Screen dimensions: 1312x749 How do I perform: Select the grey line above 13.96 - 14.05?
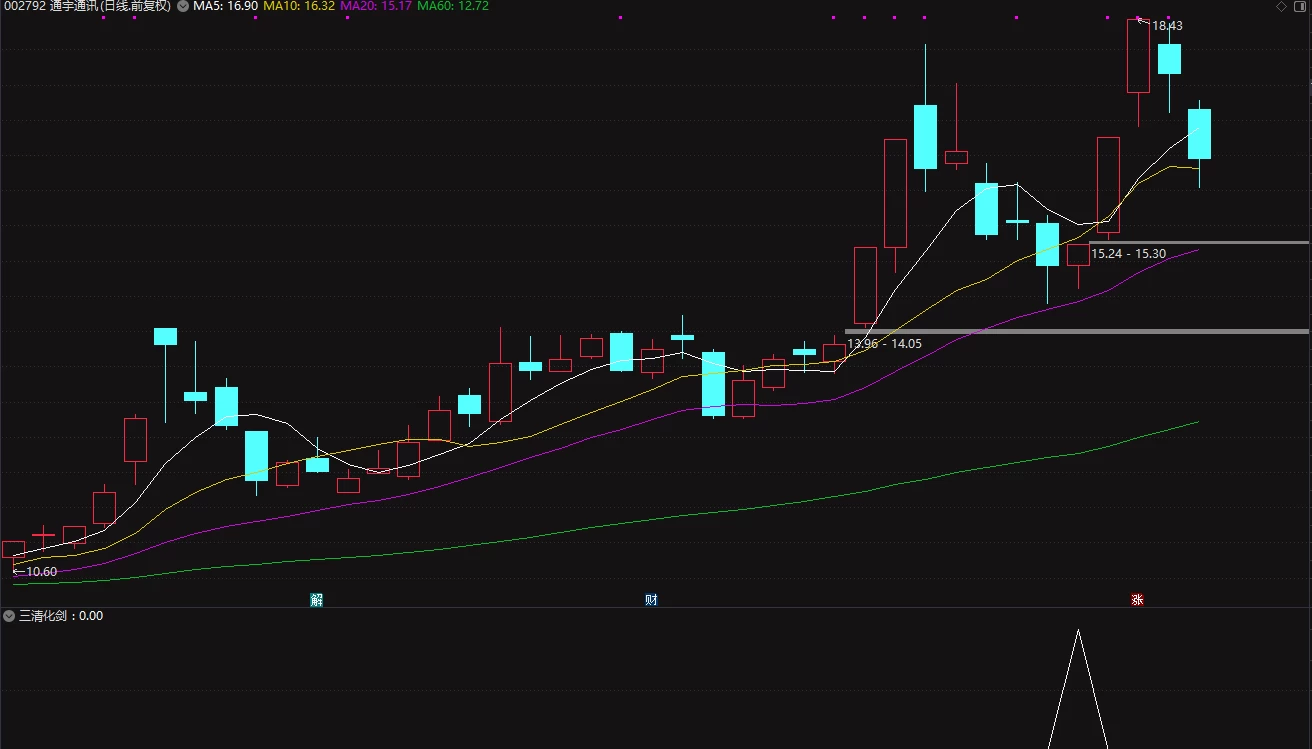coord(1077,331)
